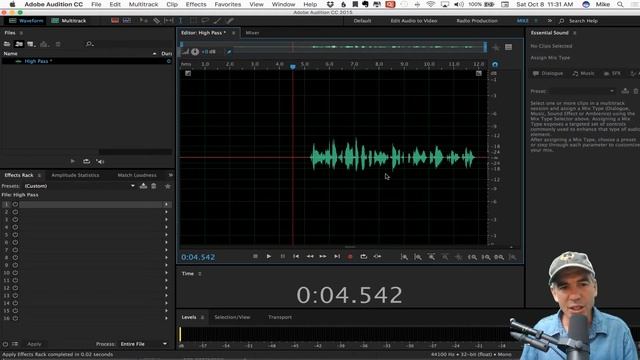Click Zoom Out Amplitude icon
Screen dimensions: 640x360
[x=418, y=257]
